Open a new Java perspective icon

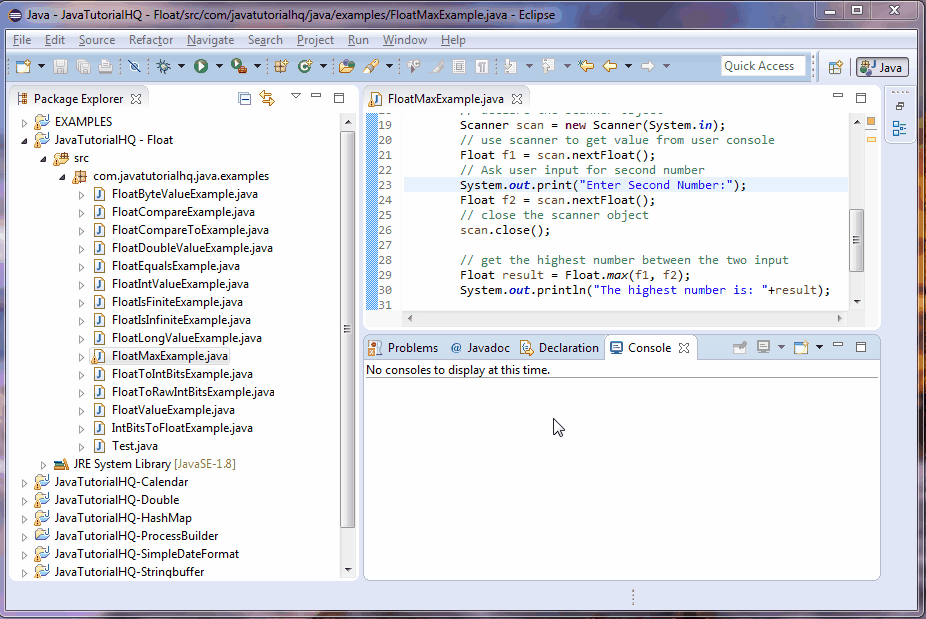(837, 67)
